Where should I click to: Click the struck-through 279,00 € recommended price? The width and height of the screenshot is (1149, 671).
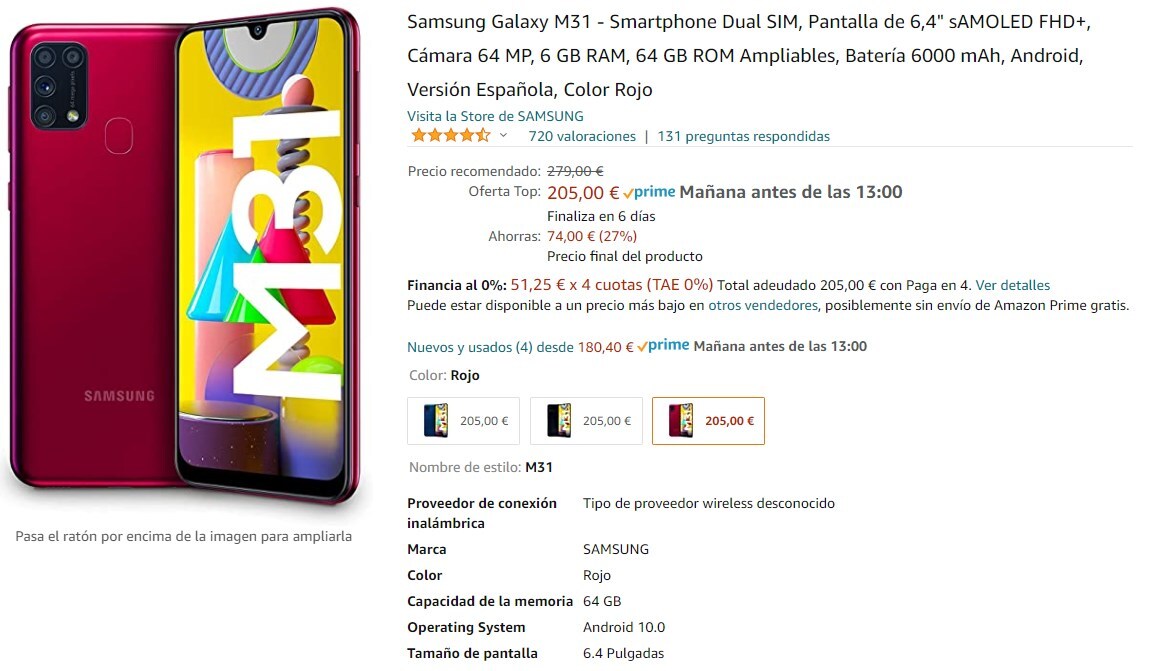pos(575,171)
